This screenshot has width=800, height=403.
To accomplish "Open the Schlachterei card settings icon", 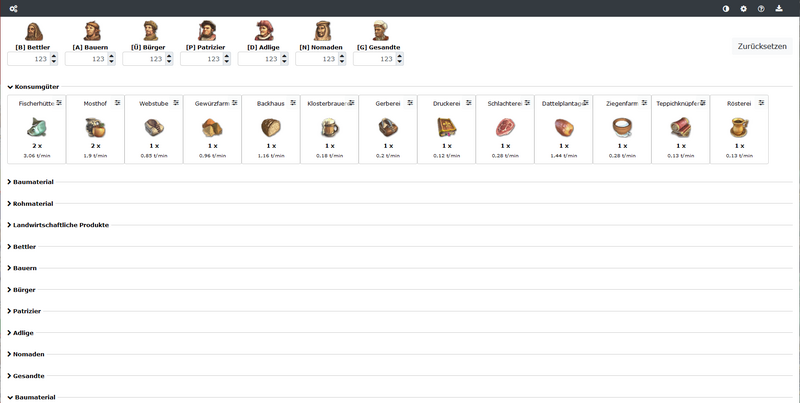I will click(x=528, y=103).
